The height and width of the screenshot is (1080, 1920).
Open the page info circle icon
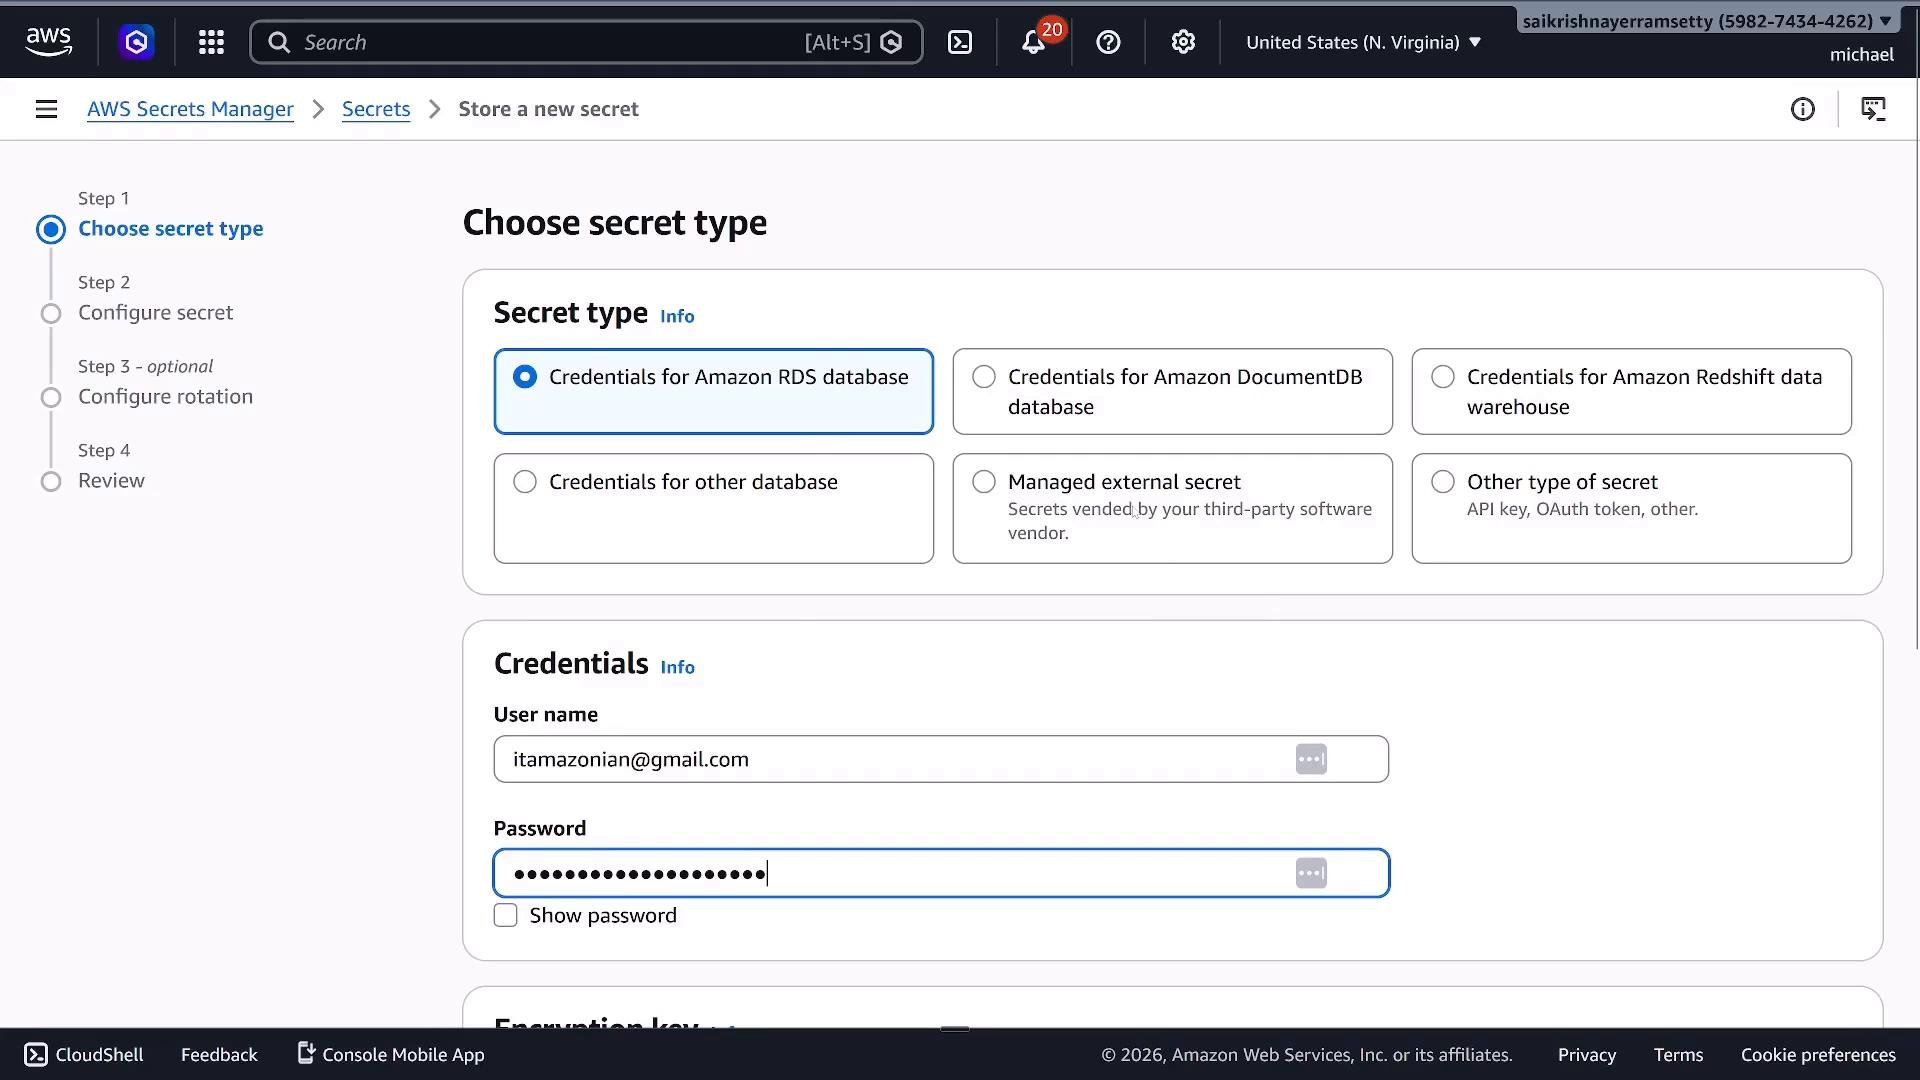[1802, 109]
